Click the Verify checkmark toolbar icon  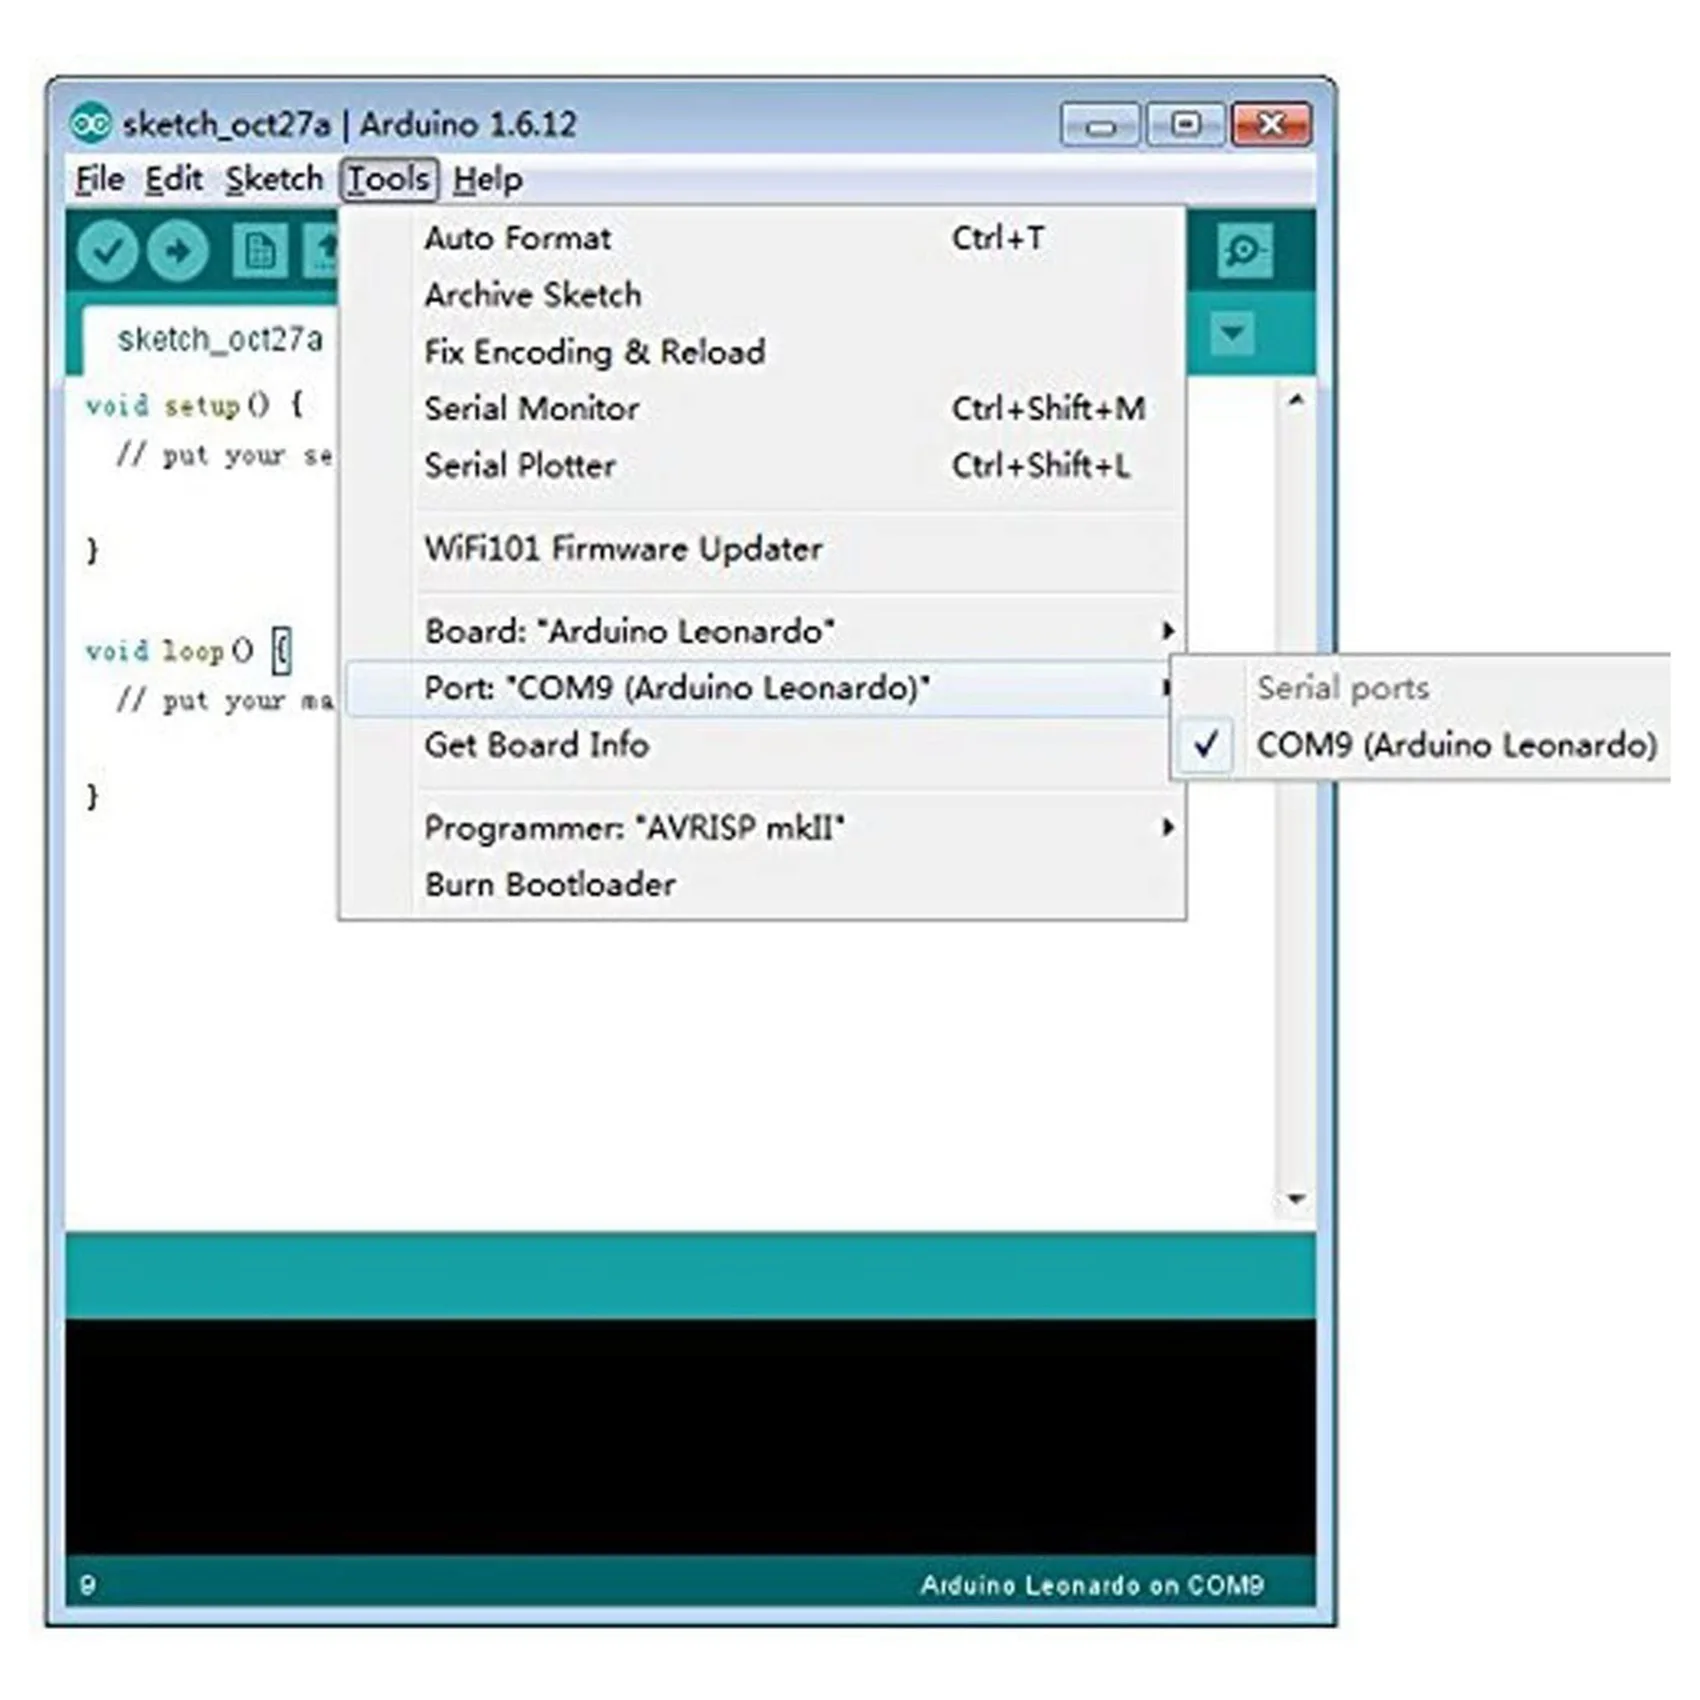107,250
